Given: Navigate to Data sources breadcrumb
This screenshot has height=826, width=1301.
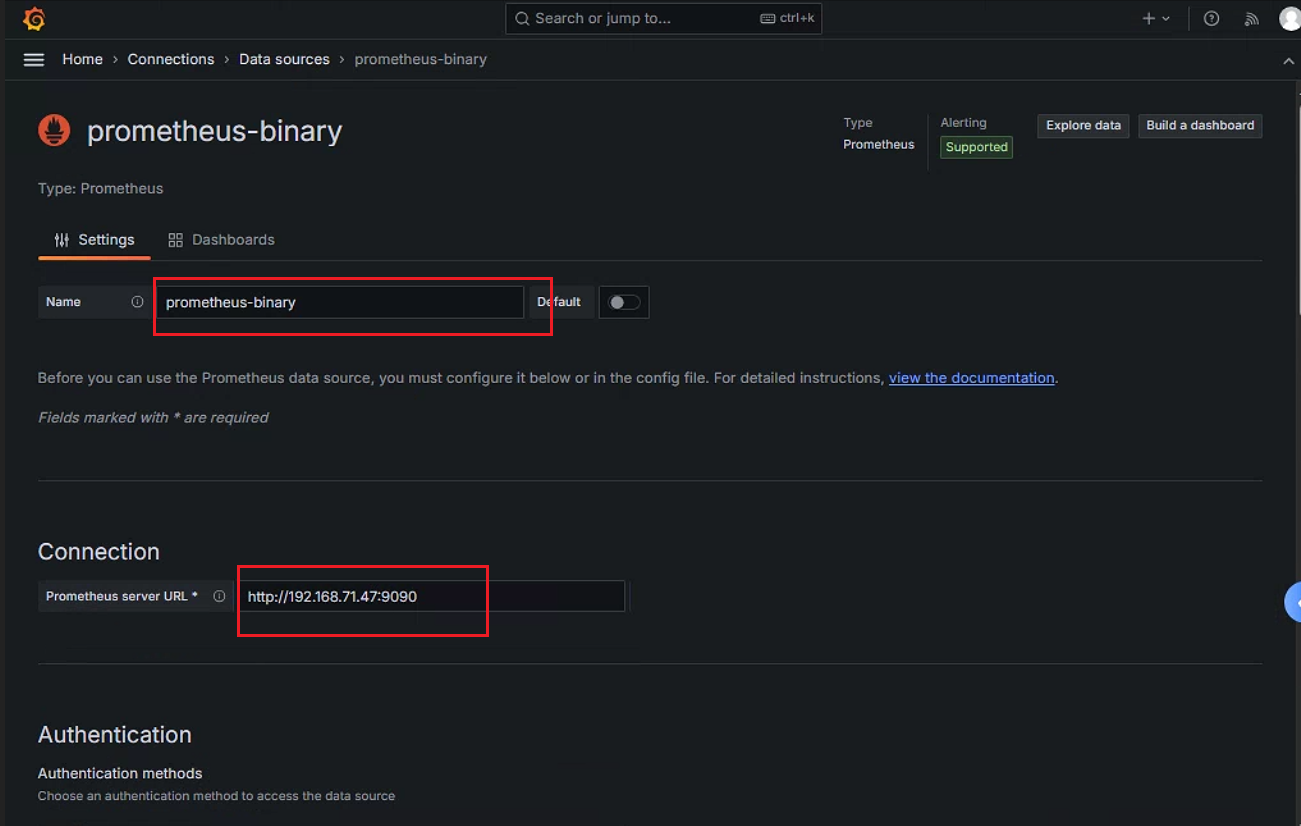Looking at the screenshot, I should [x=284, y=60].
